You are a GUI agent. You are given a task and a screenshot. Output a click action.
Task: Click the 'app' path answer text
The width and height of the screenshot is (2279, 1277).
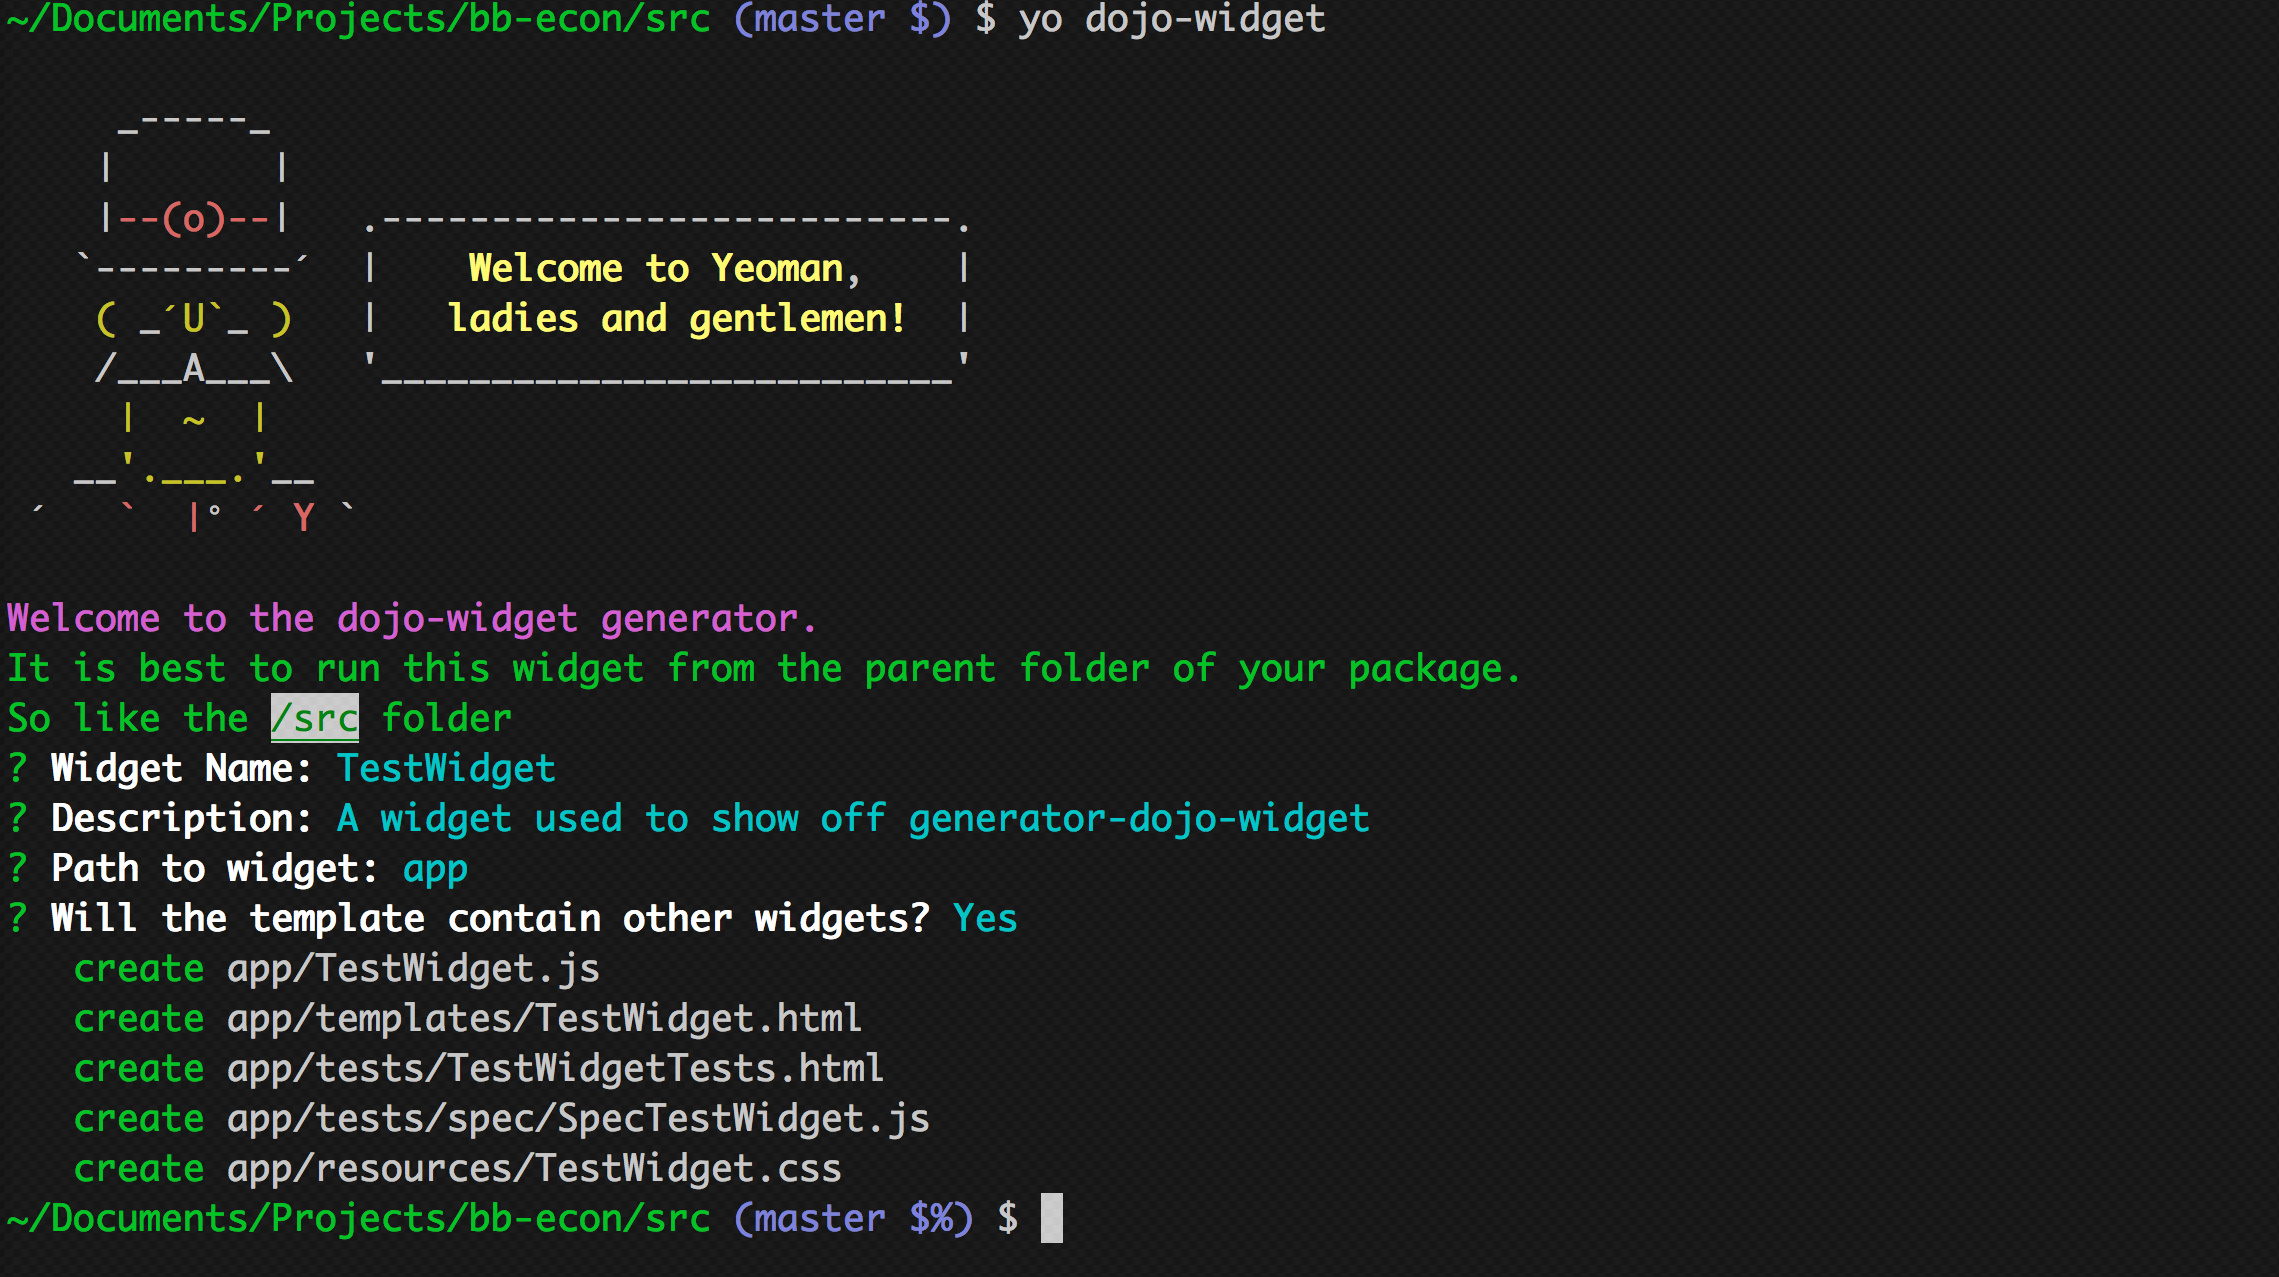coord(435,868)
